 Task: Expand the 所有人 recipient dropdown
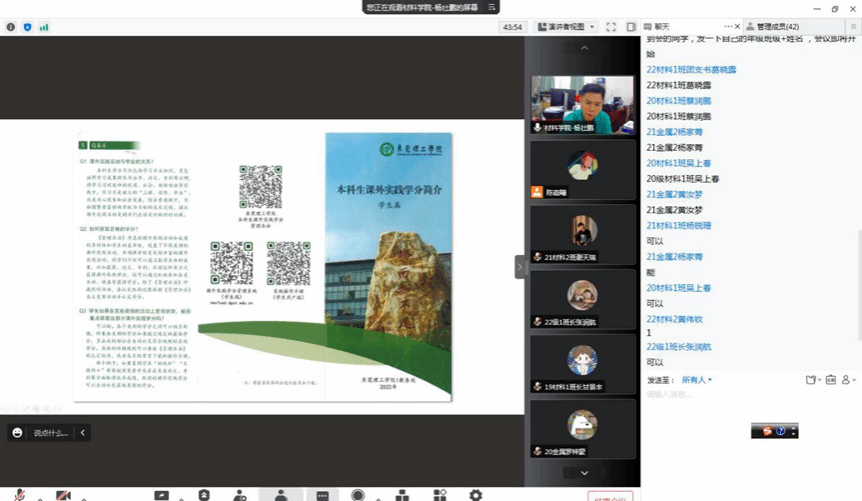point(697,380)
